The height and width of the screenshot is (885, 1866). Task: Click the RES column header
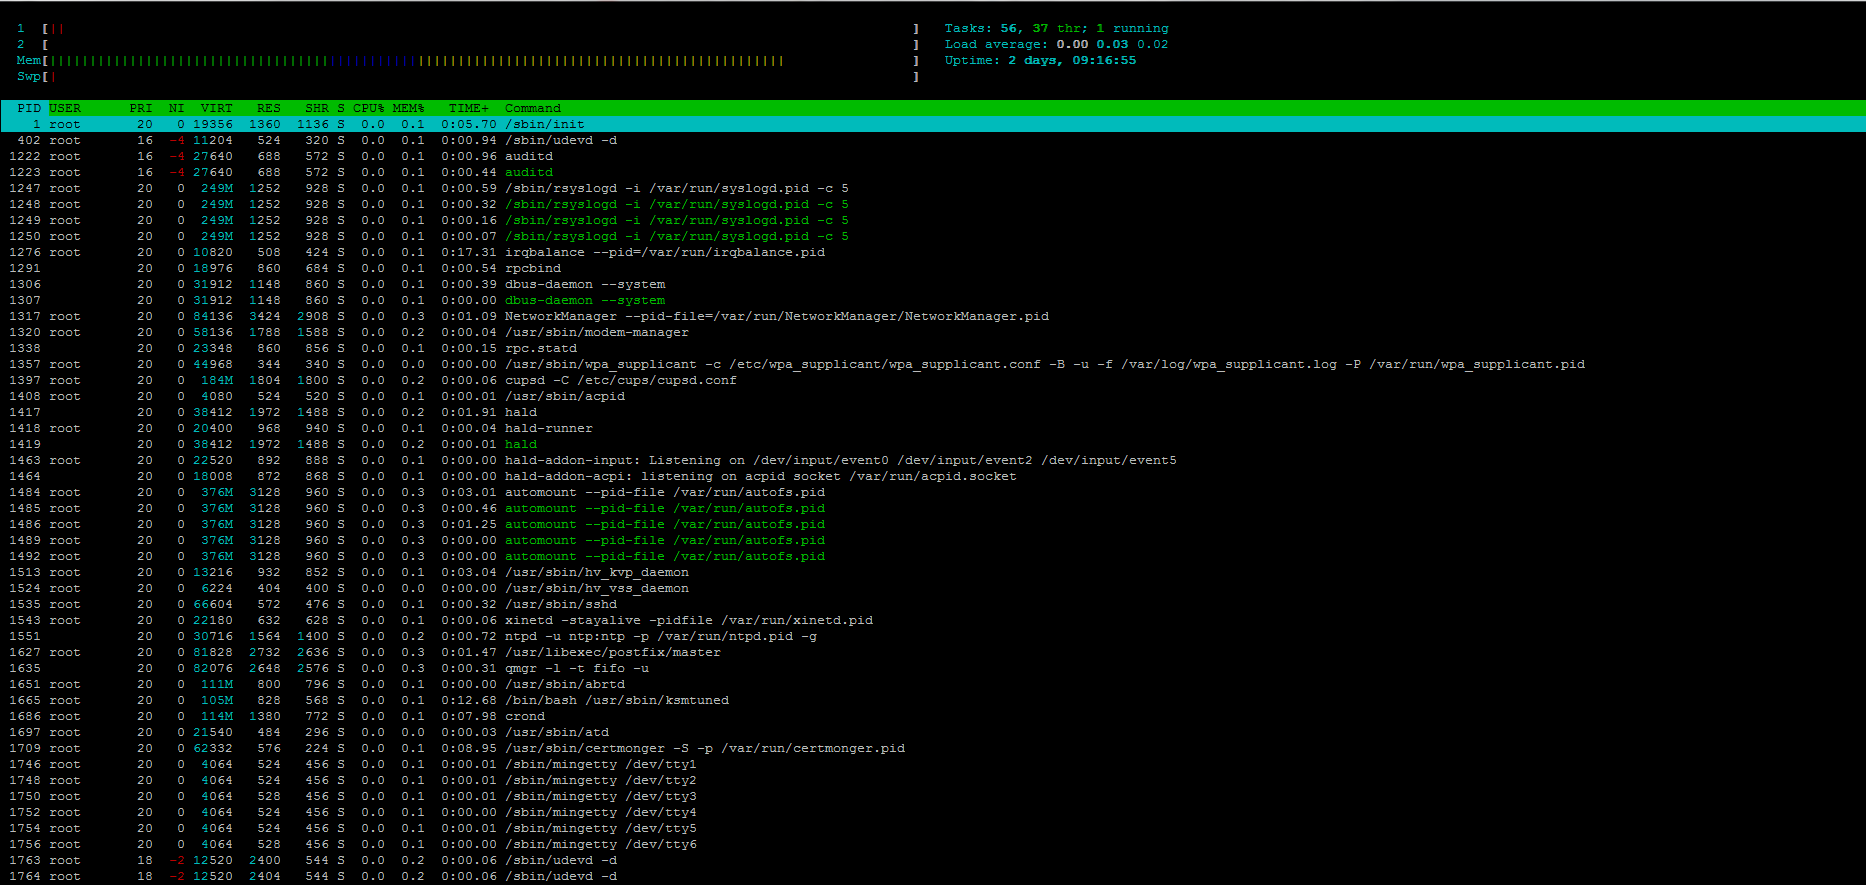click(x=269, y=108)
